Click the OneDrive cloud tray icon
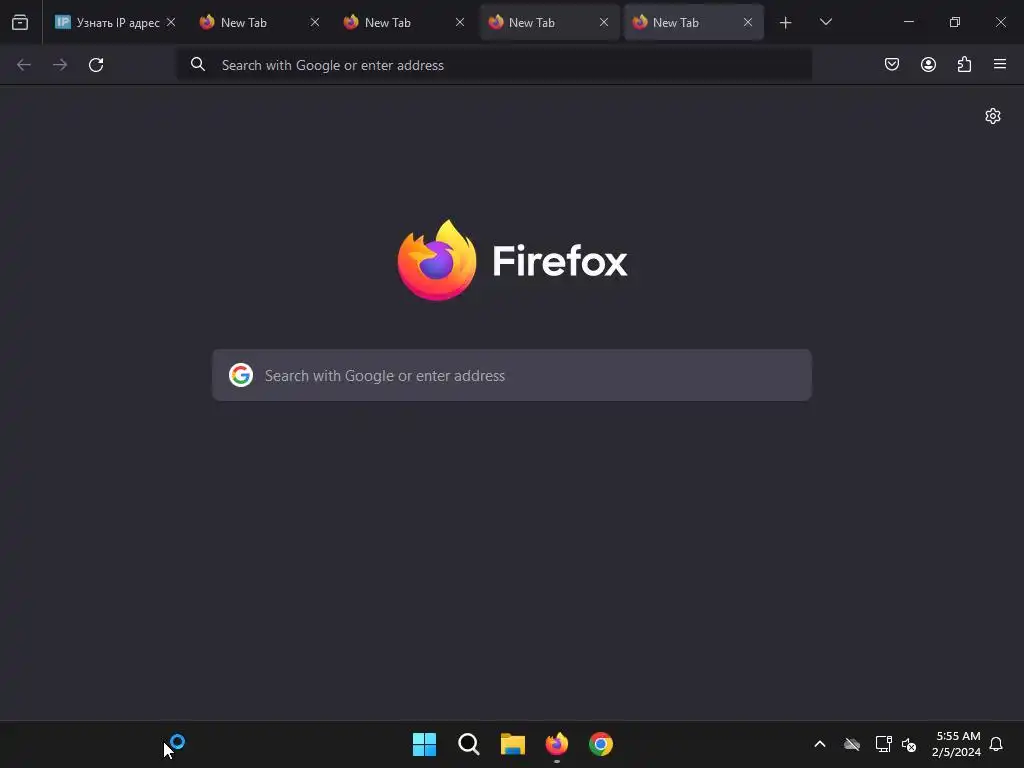1024x768 pixels. [852, 744]
